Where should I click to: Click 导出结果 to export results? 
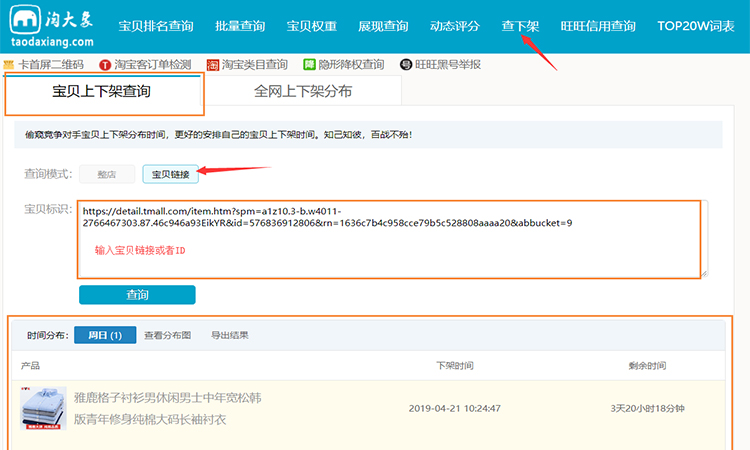[229, 335]
